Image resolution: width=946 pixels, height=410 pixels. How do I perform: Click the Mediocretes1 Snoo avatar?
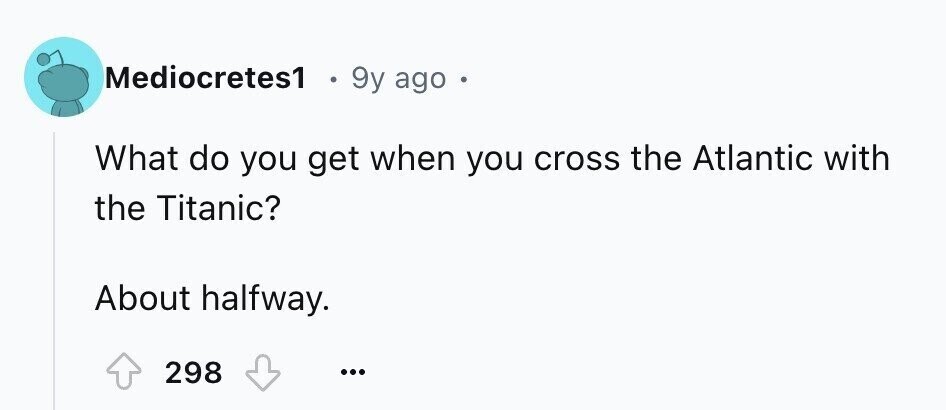click(63, 79)
